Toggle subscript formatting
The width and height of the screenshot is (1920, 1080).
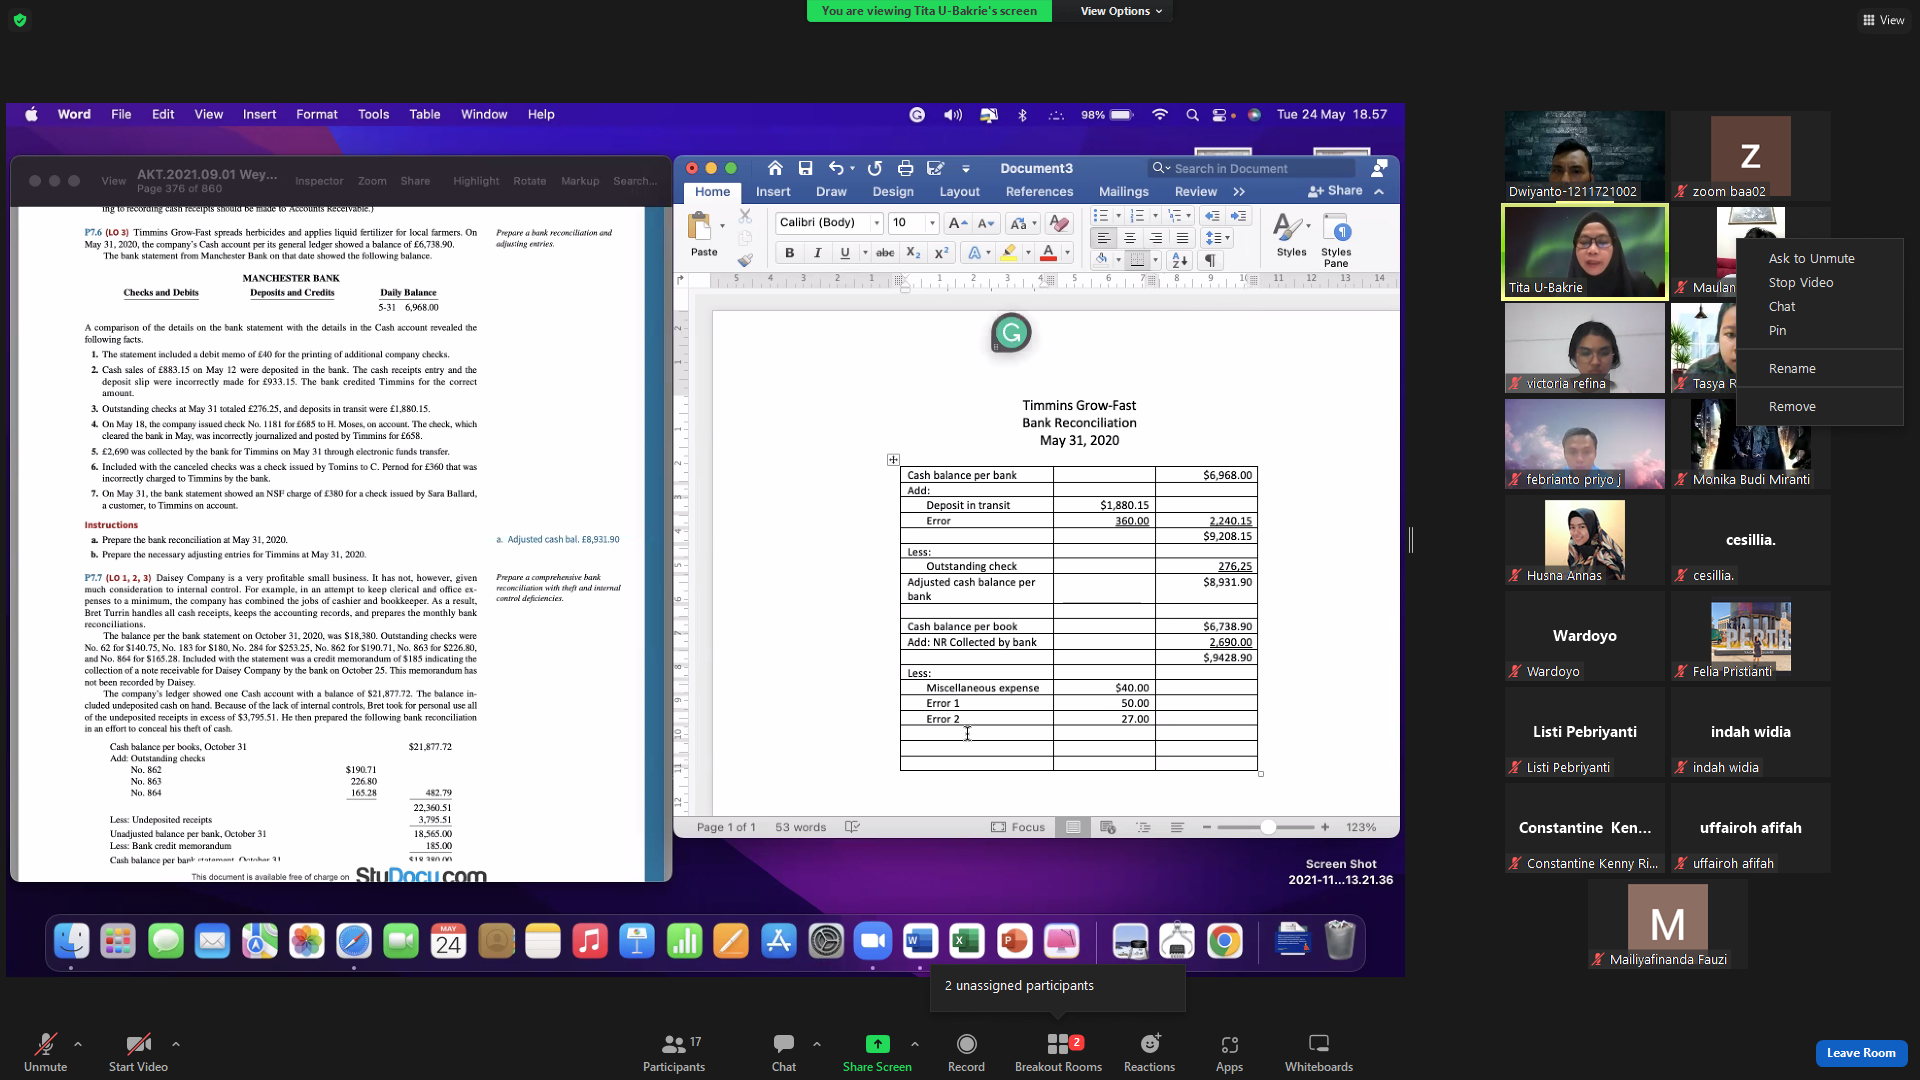913,253
